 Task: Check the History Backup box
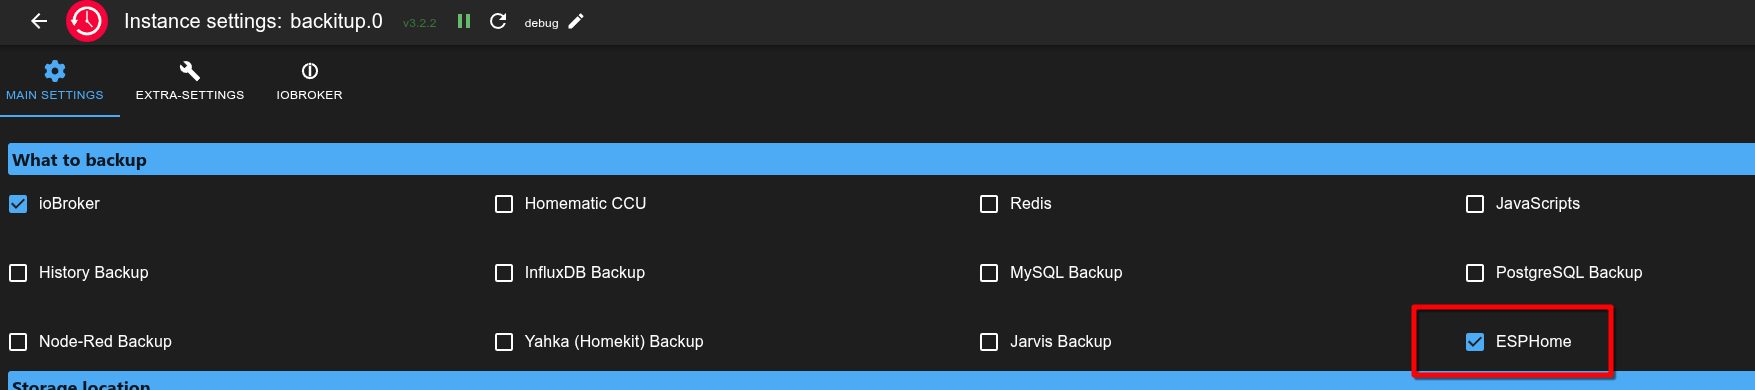[x=18, y=273]
